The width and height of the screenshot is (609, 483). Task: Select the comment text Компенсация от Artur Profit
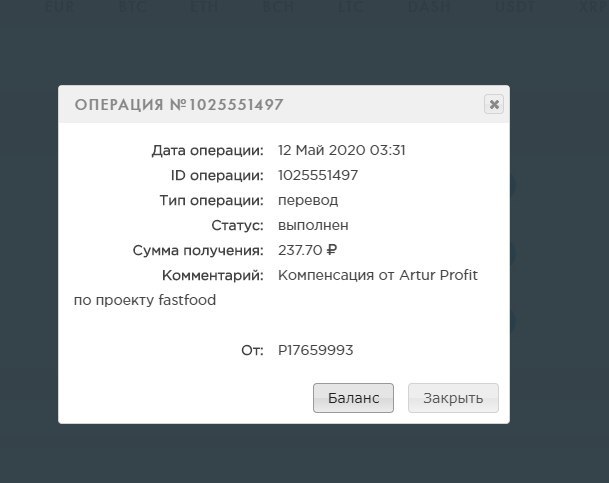(x=378, y=275)
